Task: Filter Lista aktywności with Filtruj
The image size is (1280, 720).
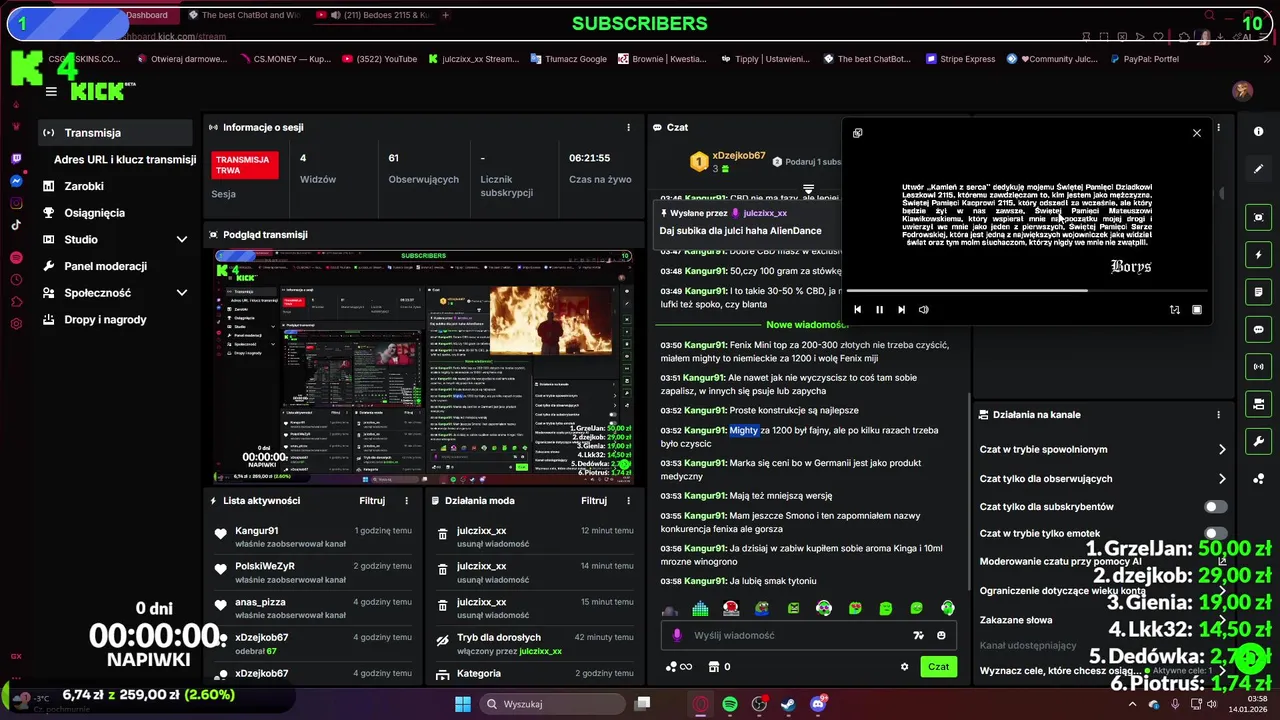Action: pyautogui.click(x=372, y=501)
